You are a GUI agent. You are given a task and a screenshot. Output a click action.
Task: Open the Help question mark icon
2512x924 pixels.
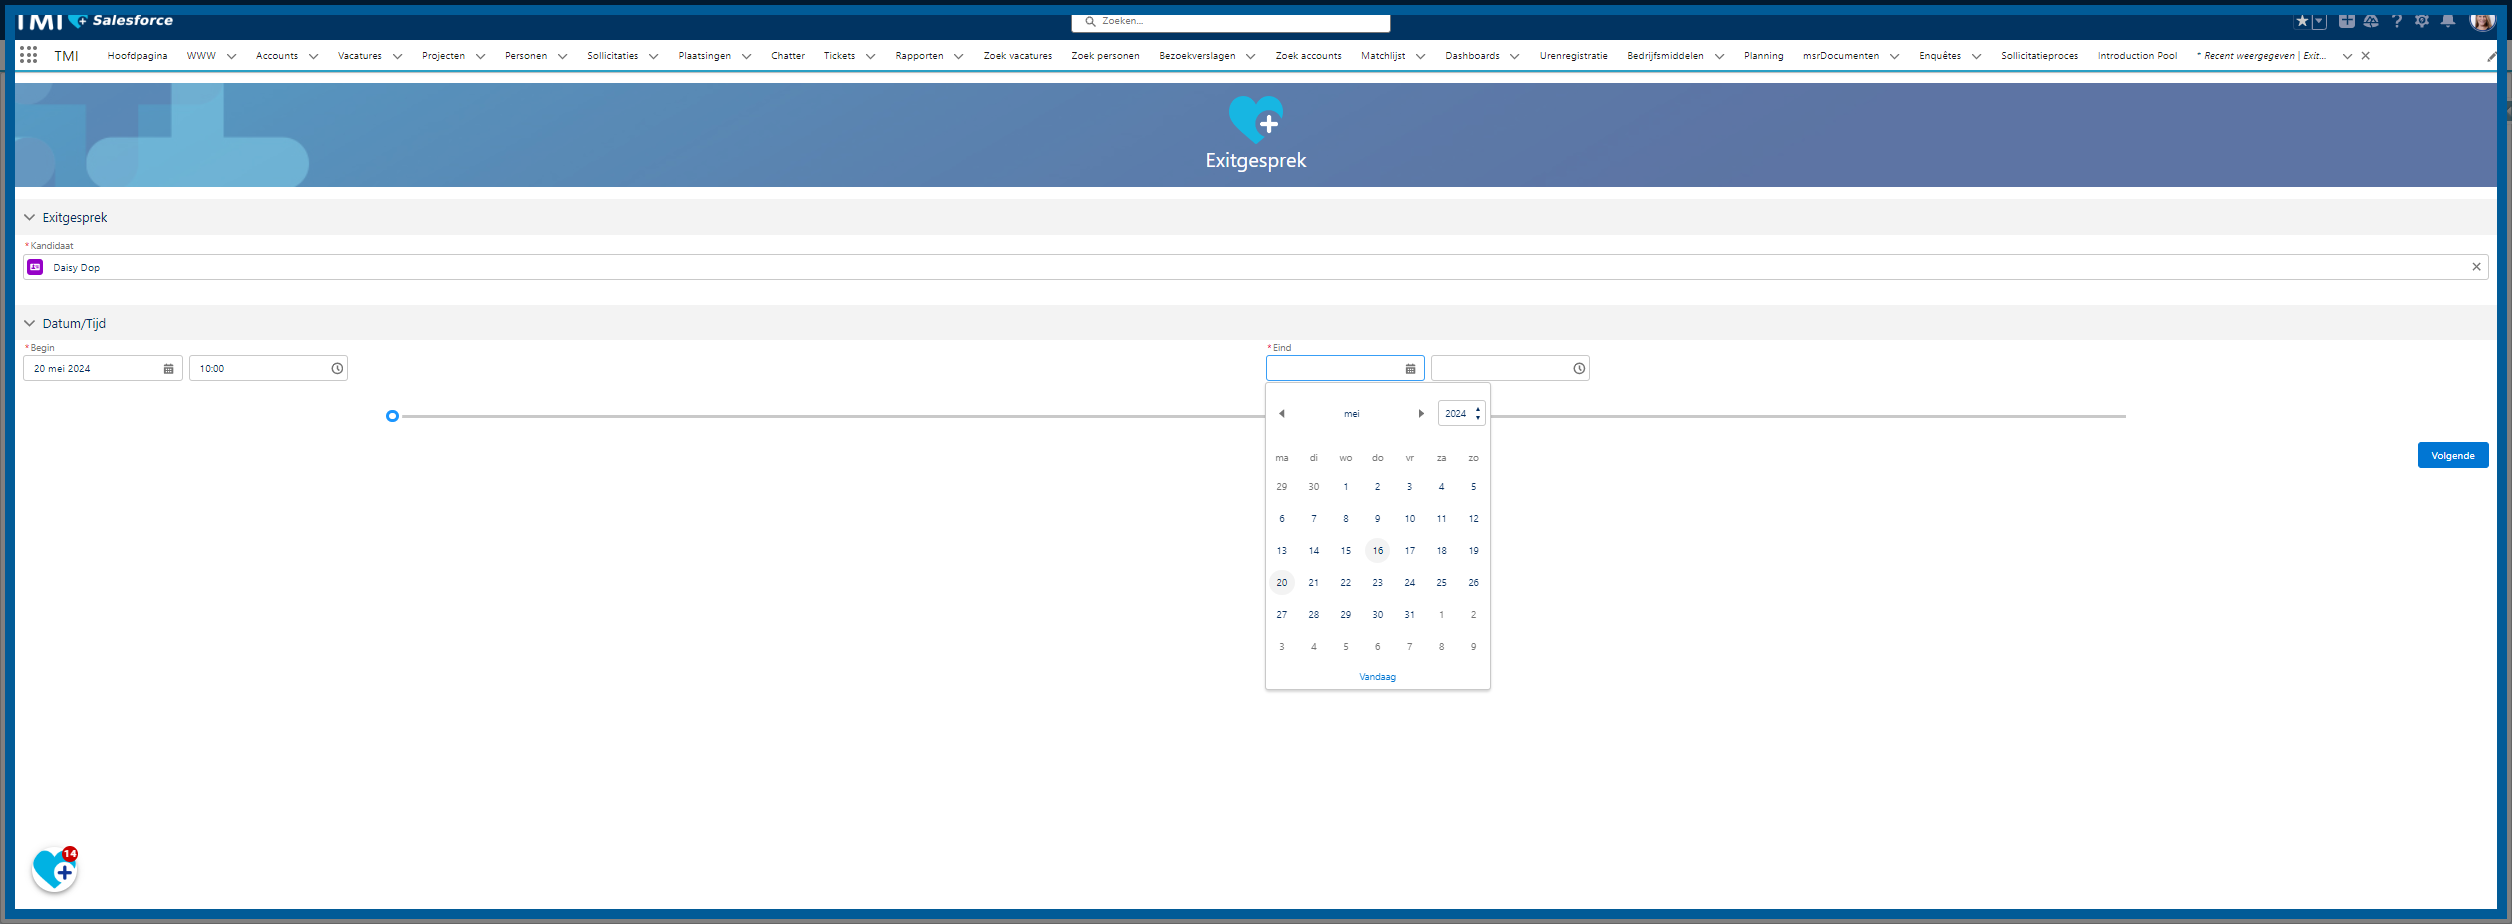(x=2397, y=21)
